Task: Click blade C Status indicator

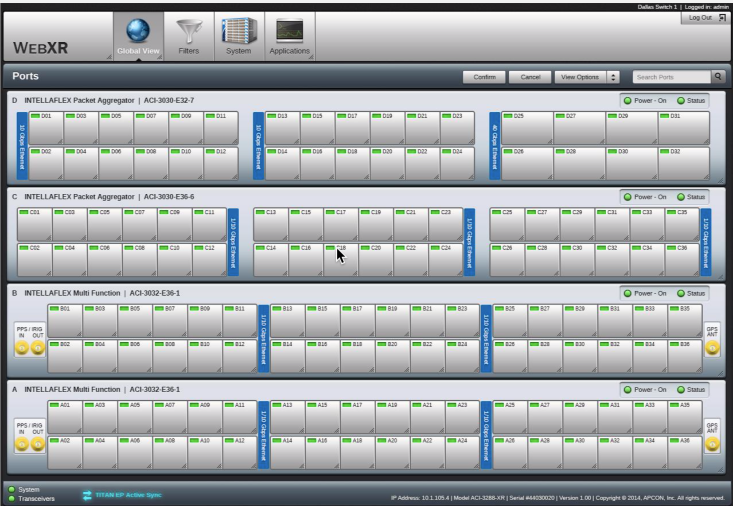Action: (681, 197)
